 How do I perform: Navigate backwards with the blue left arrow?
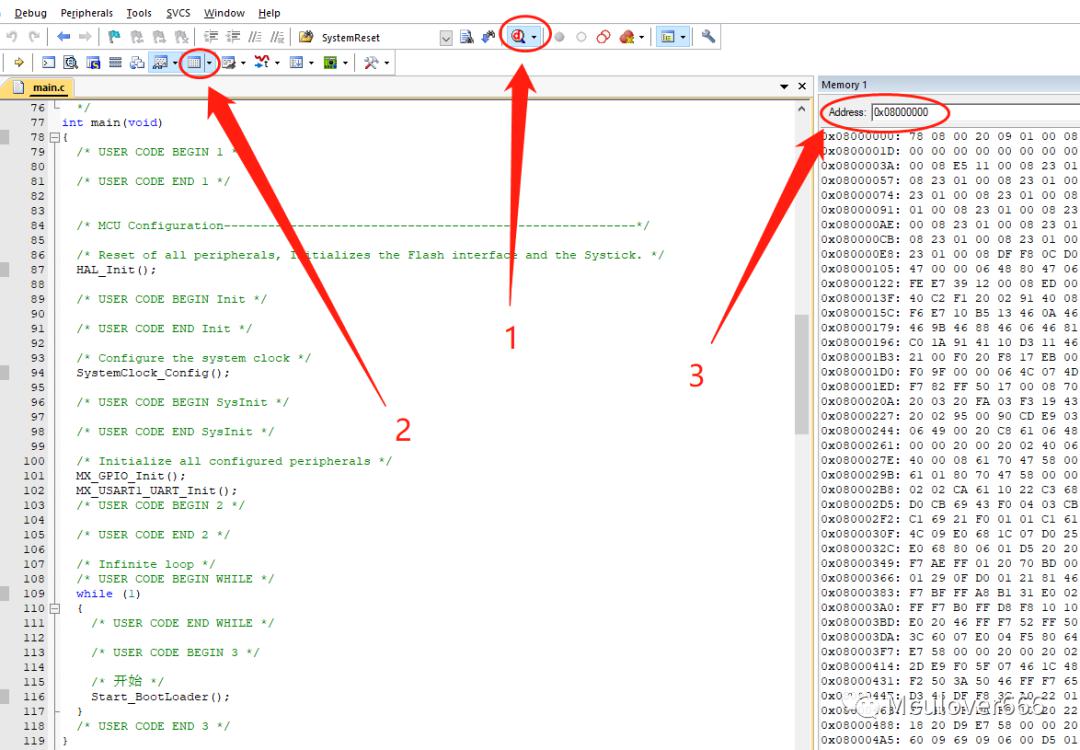coord(63,37)
